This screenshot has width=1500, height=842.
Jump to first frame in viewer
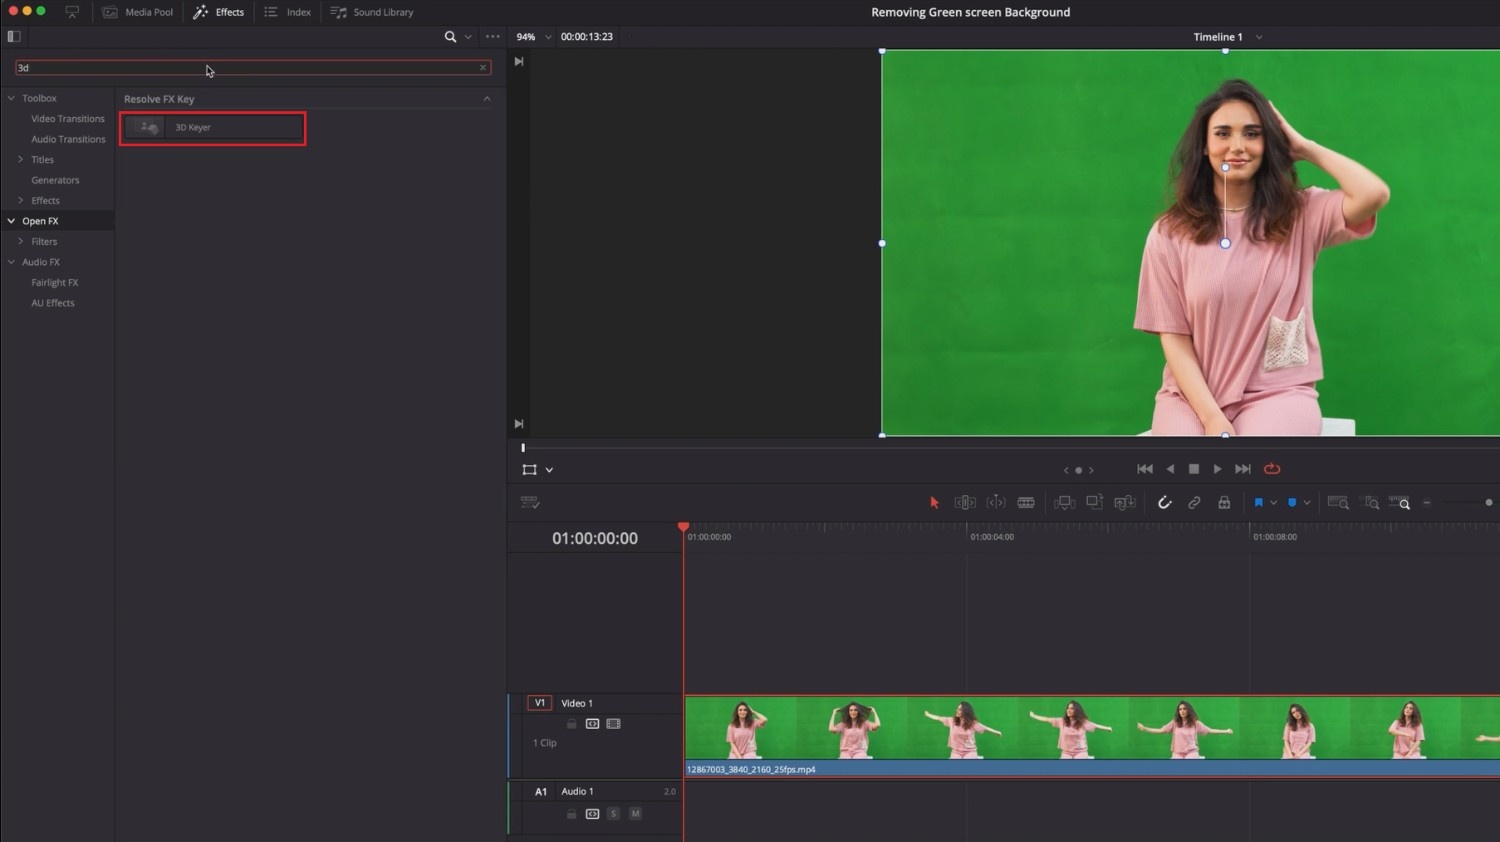click(1145, 469)
